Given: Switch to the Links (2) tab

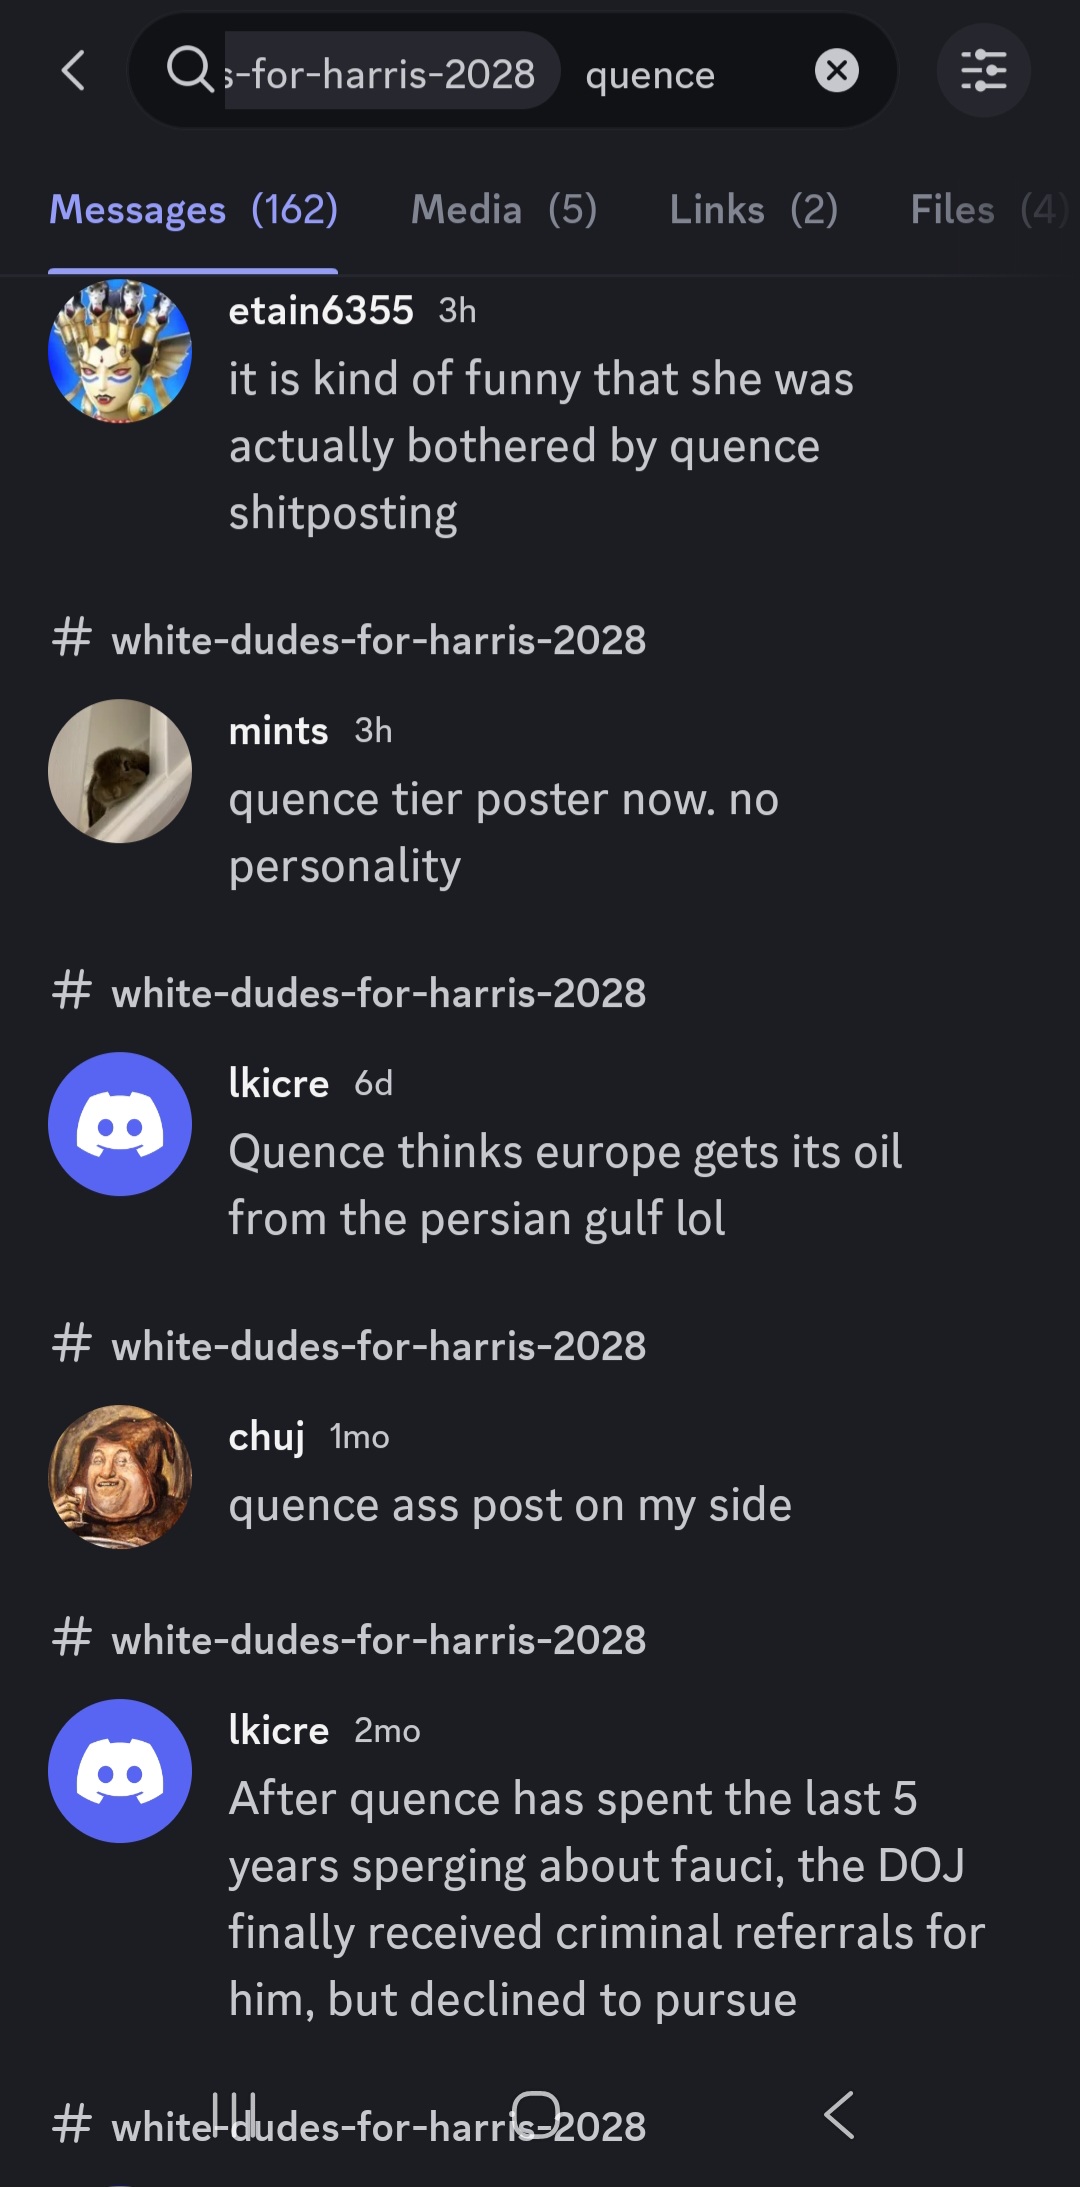Looking at the screenshot, I should [754, 210].
